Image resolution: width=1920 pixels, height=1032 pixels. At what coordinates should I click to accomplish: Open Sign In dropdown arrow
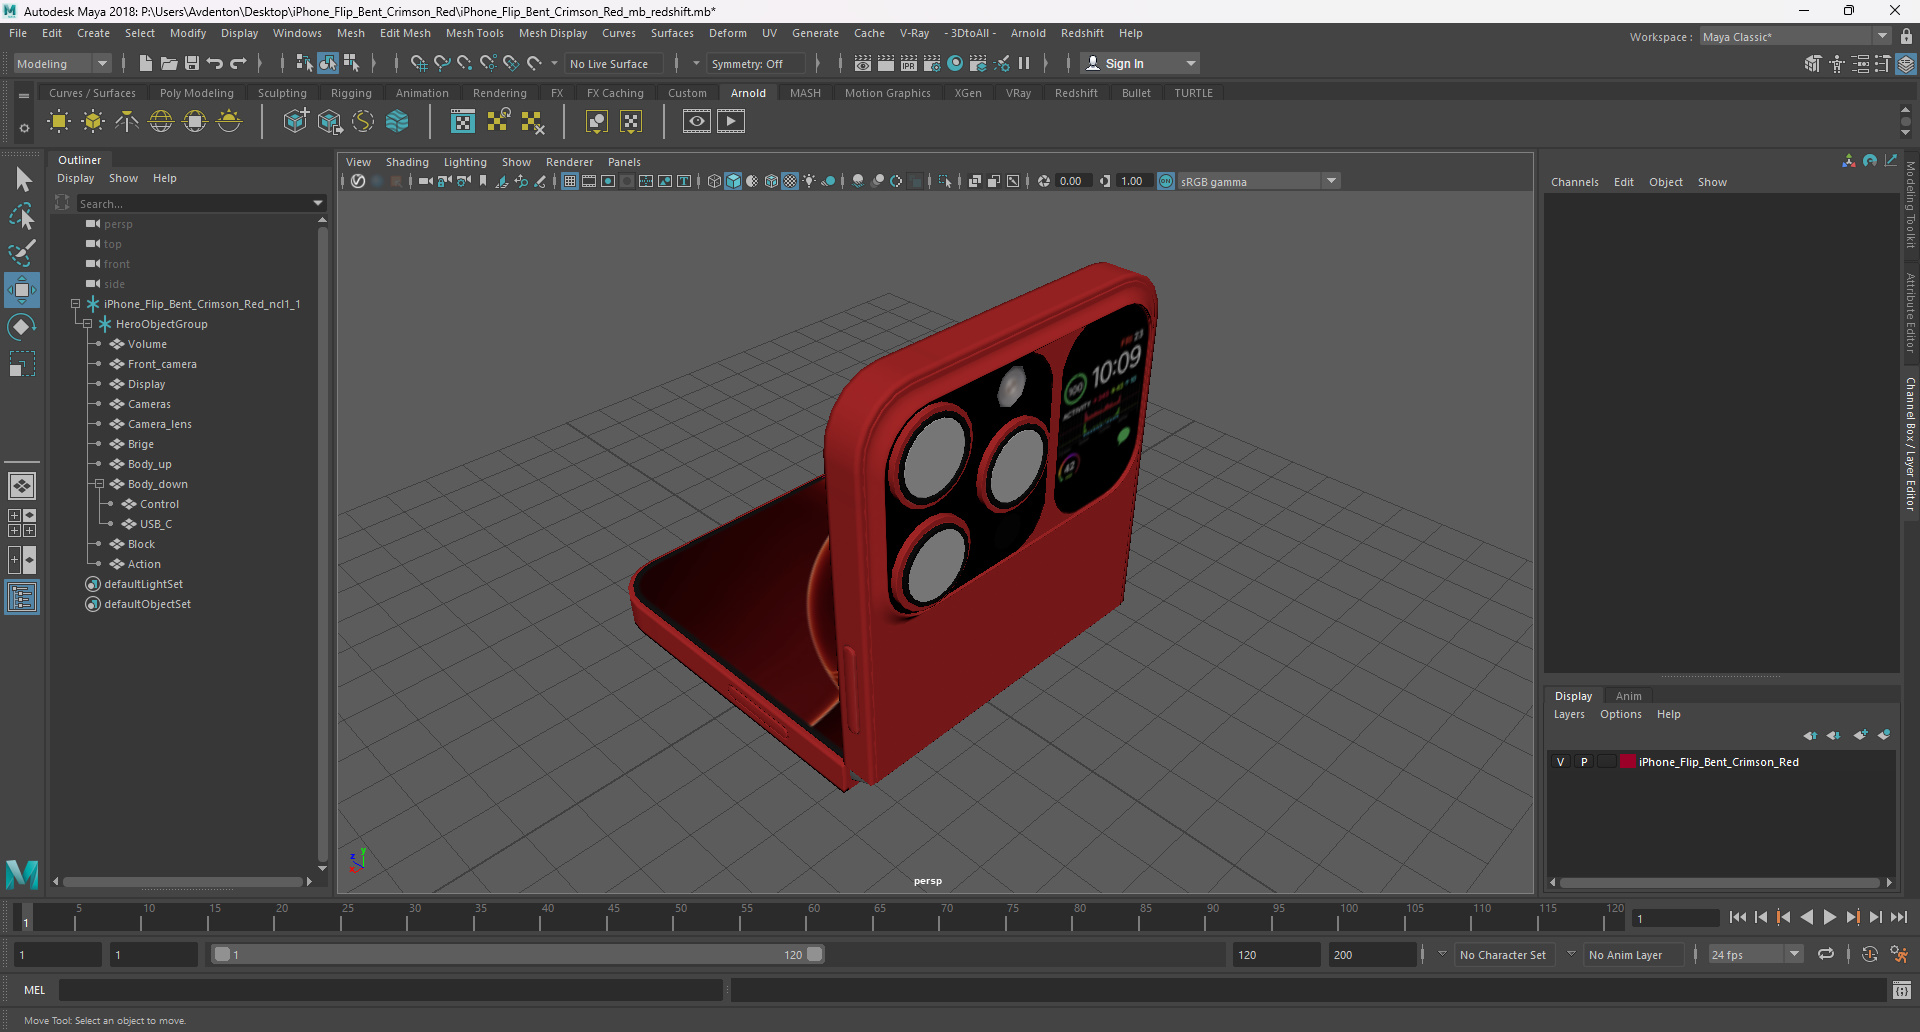[x=1190, y=63]
